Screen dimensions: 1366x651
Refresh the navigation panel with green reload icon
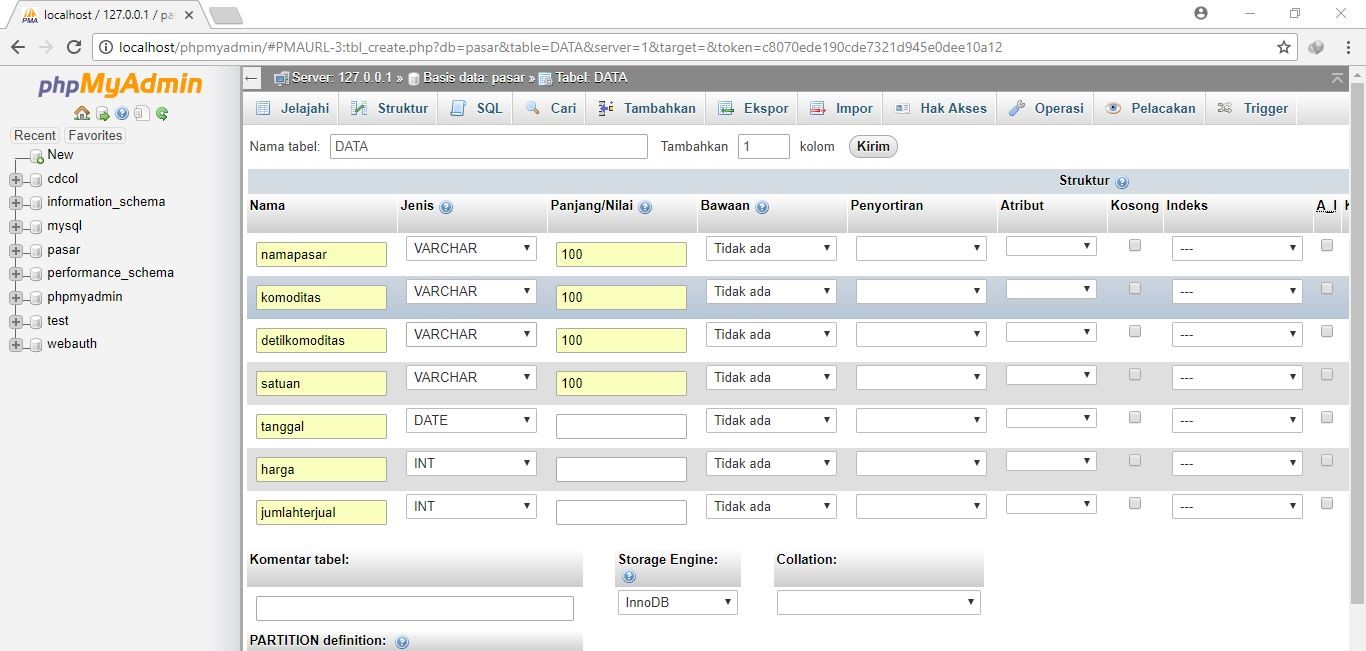(x=162, y=113)
